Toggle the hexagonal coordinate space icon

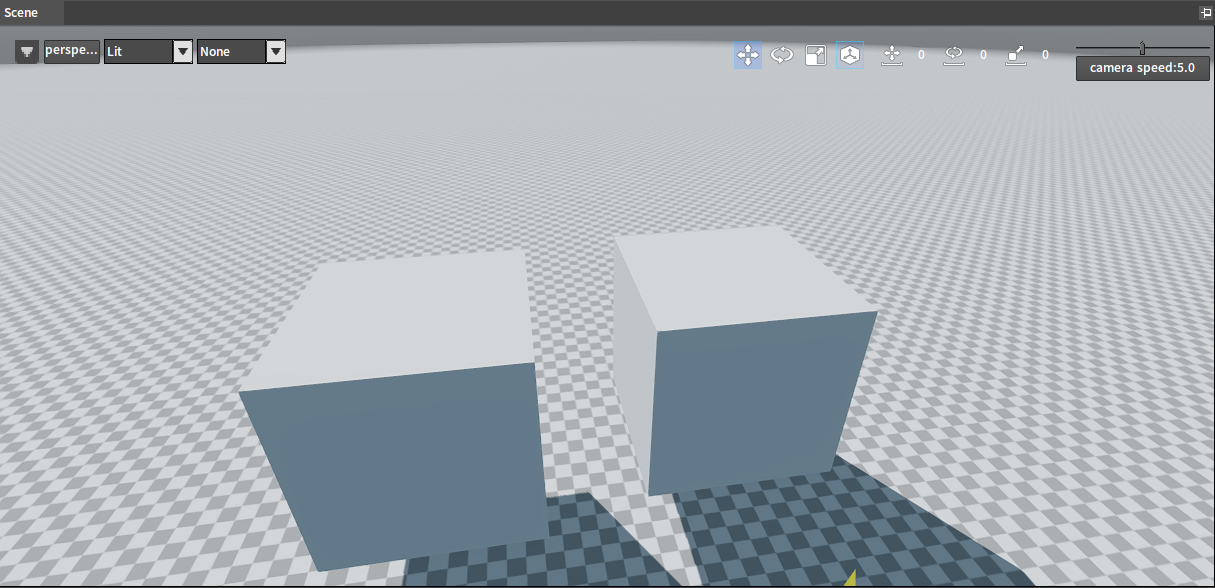[850, 55]
